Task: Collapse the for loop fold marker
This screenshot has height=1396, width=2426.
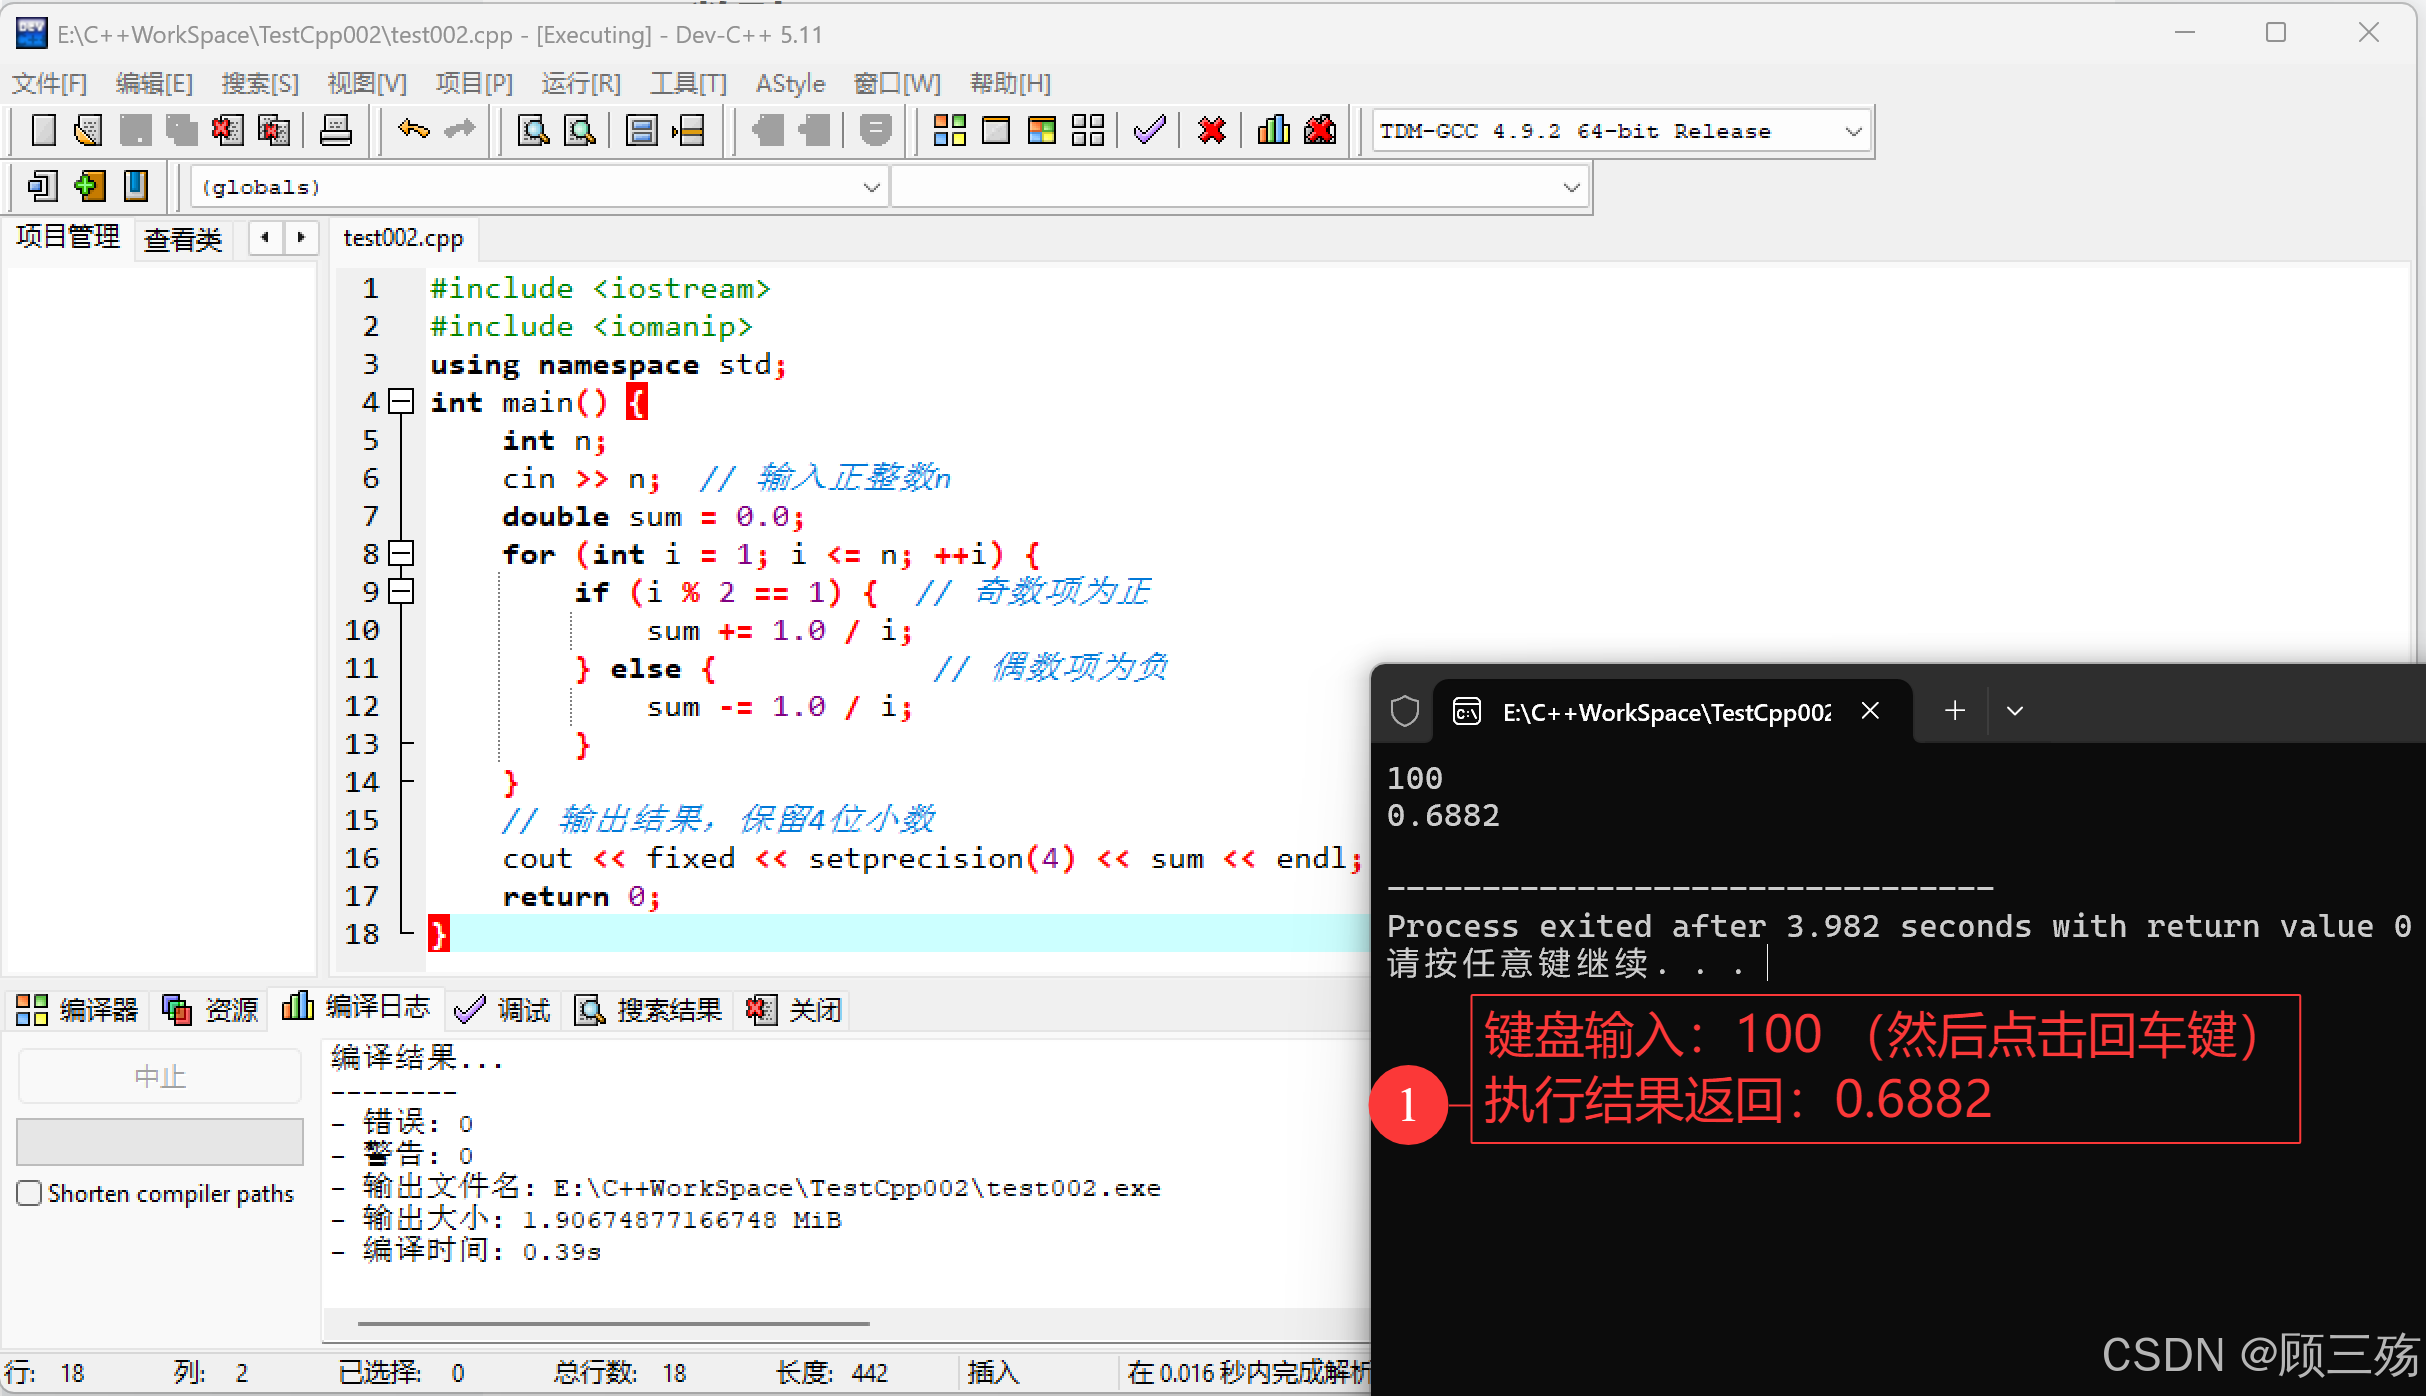Action: click(401, 554)
